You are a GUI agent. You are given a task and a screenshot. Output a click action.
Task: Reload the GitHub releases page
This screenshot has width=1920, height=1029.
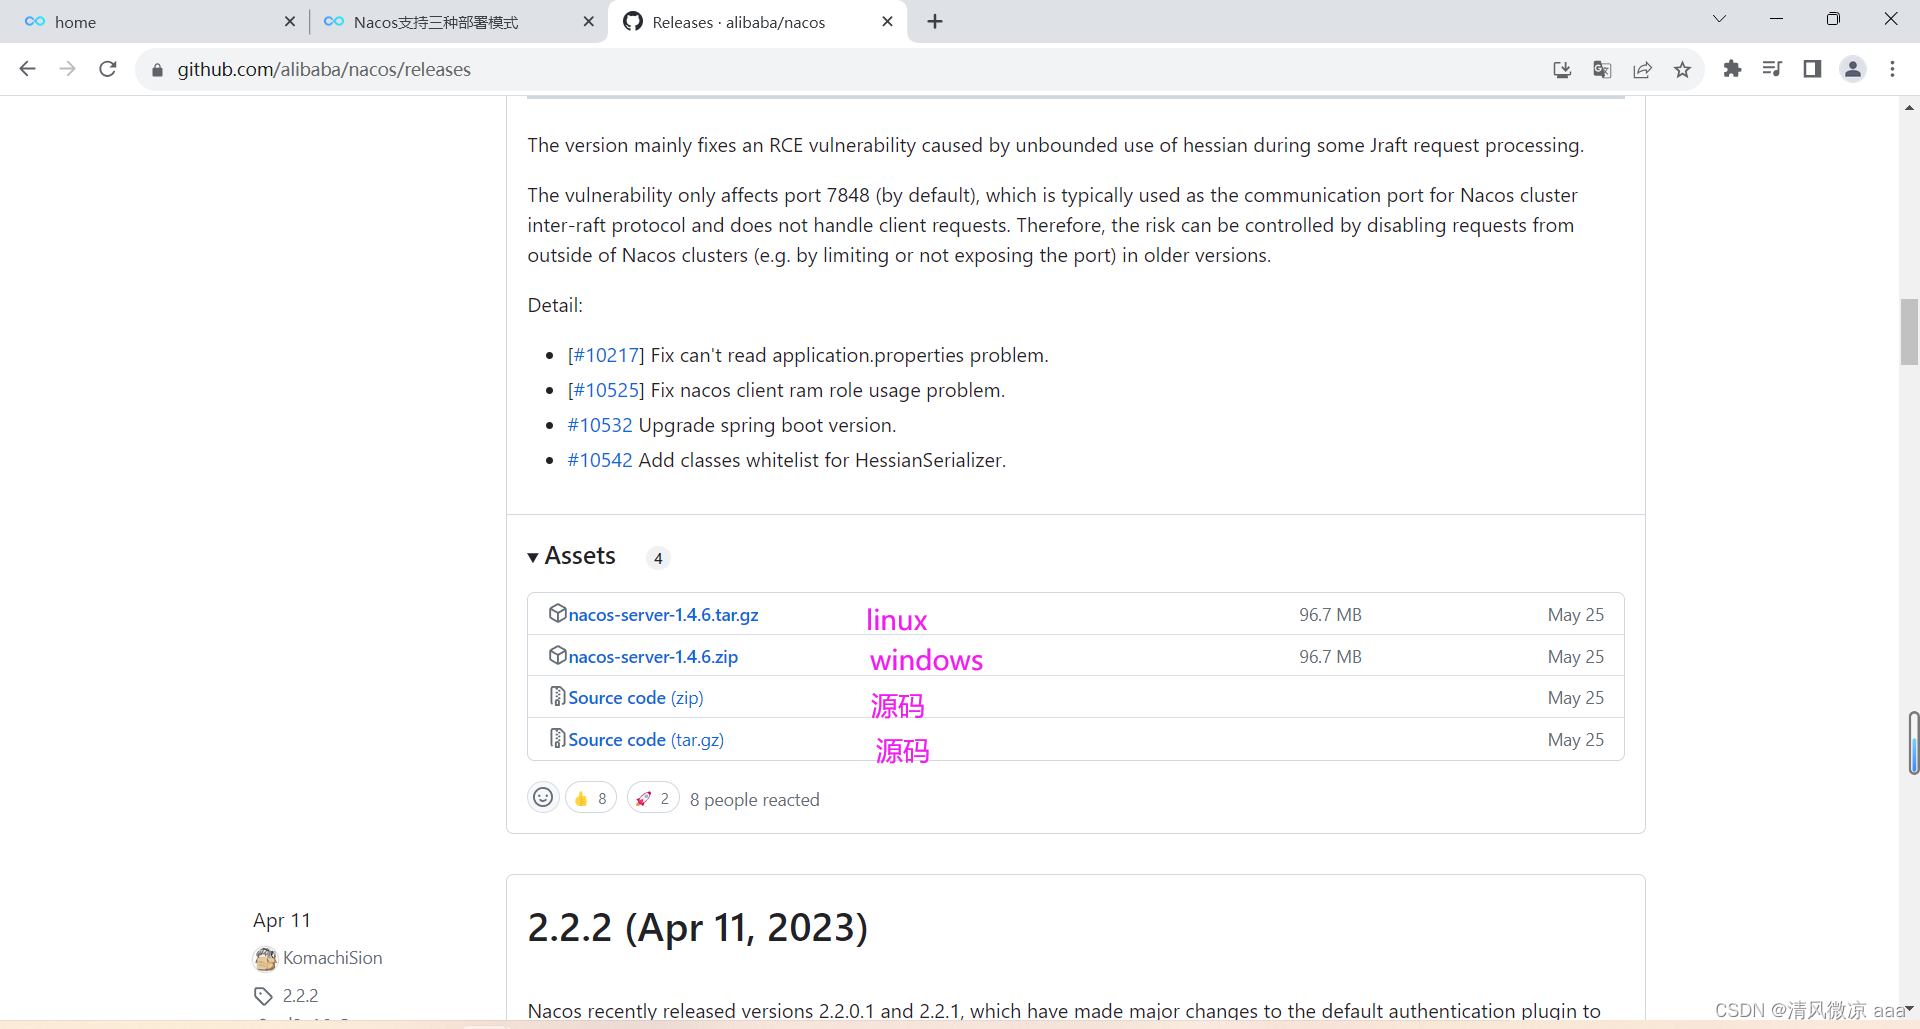click(x=108, y=69)
